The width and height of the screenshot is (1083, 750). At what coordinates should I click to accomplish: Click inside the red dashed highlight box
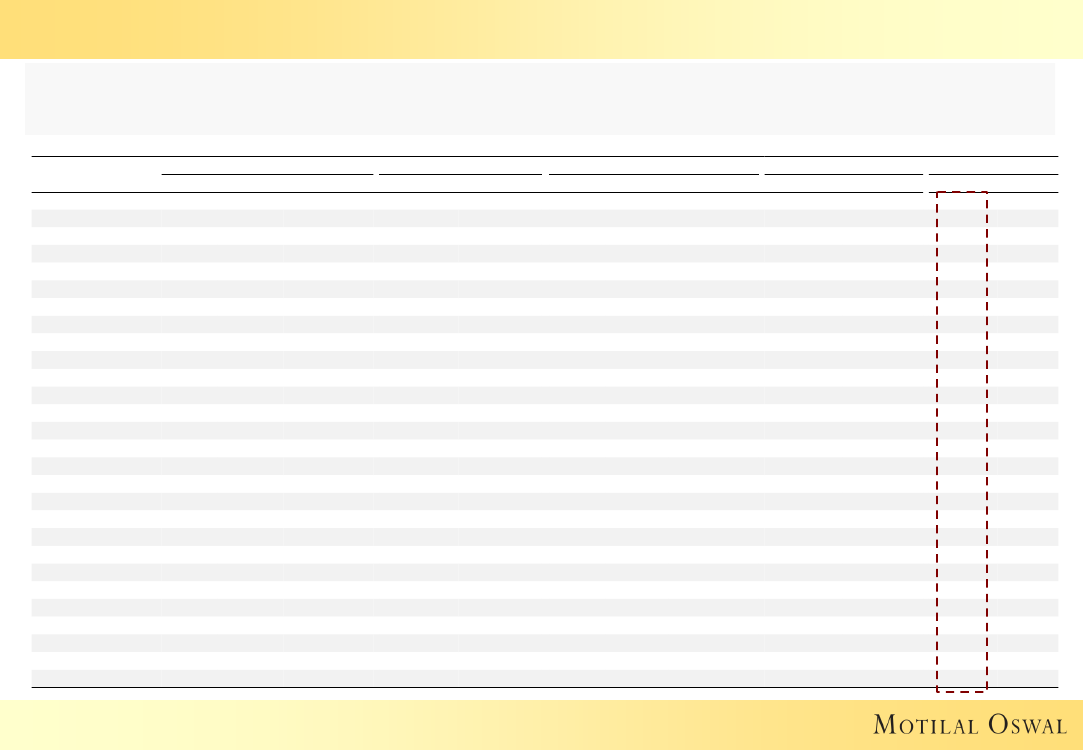(x=962, y=440)
